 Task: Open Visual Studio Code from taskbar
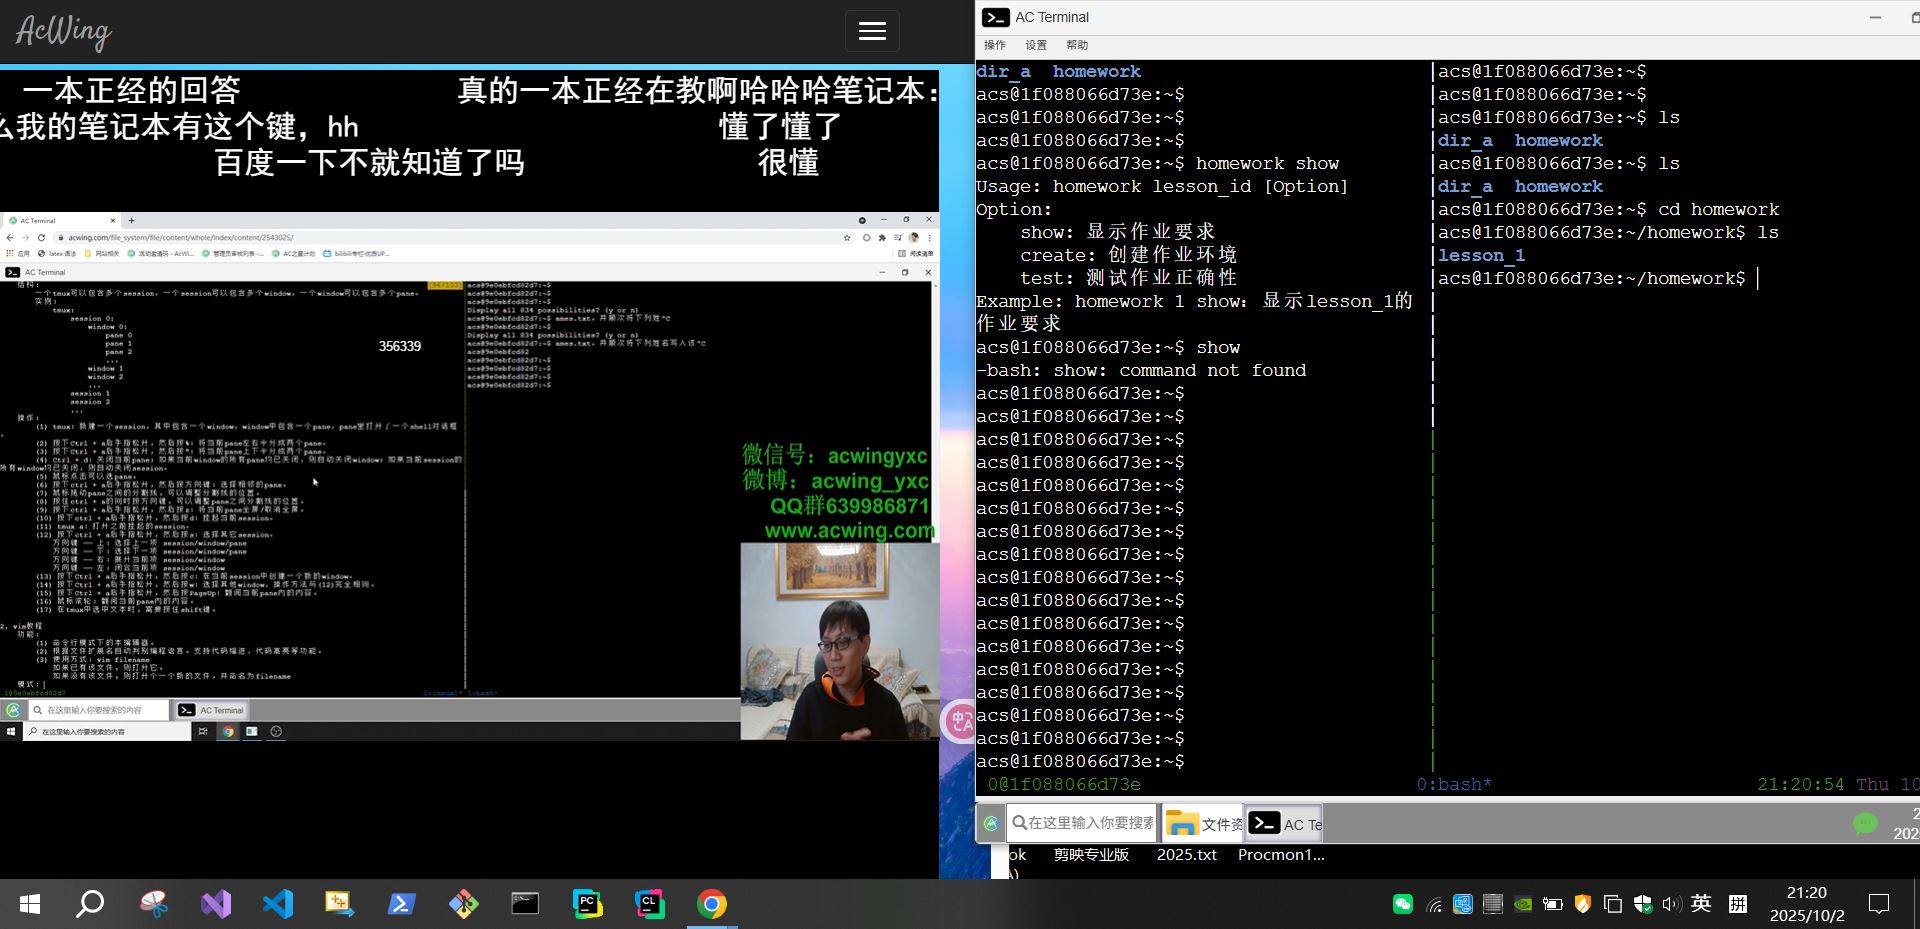tap(278, 904)
